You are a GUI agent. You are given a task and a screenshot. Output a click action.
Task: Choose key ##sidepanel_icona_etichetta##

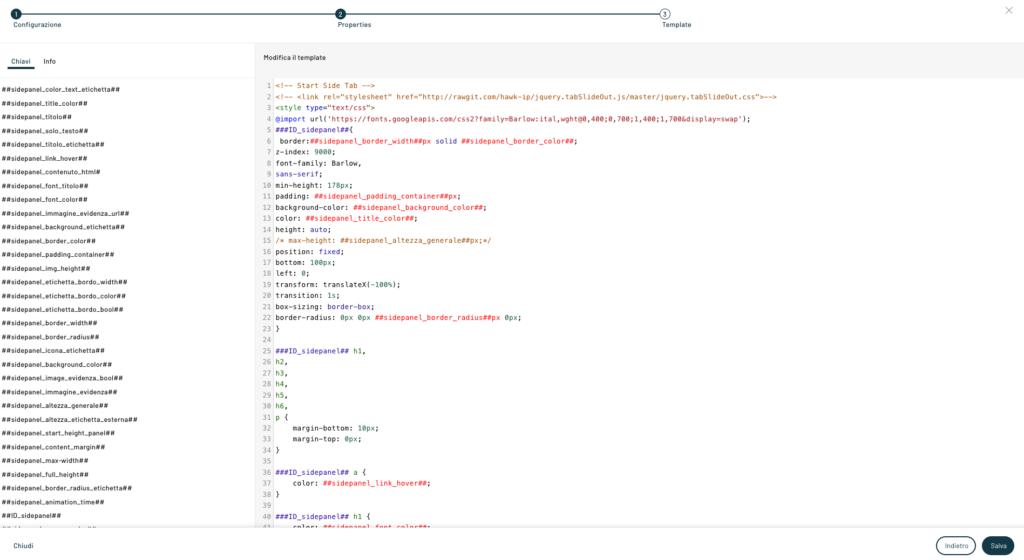click(53, 350)
